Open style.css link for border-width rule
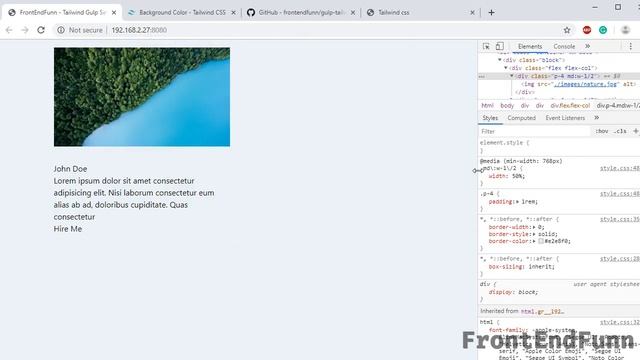This screenshot has height=360, width=640. coord(620,219)
